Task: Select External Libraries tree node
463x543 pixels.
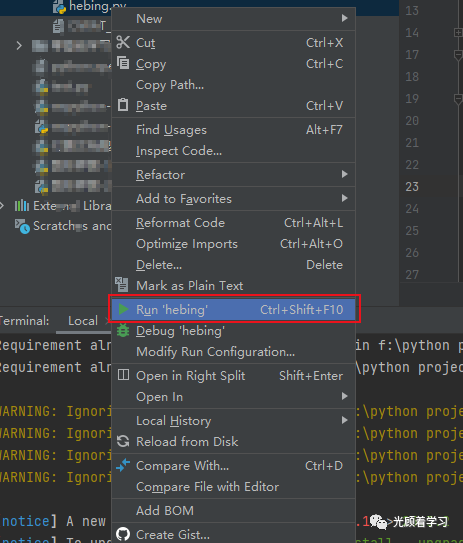Action: coord(62,206)
